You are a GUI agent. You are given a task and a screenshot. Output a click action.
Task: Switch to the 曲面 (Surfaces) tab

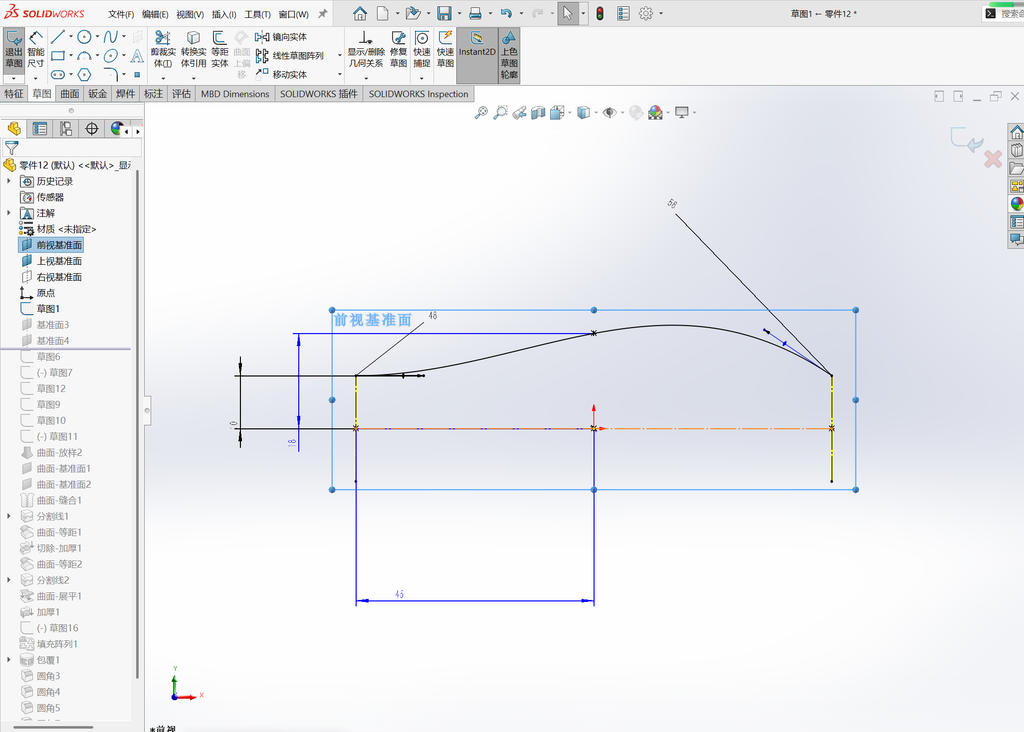click(x=70, y=93)
